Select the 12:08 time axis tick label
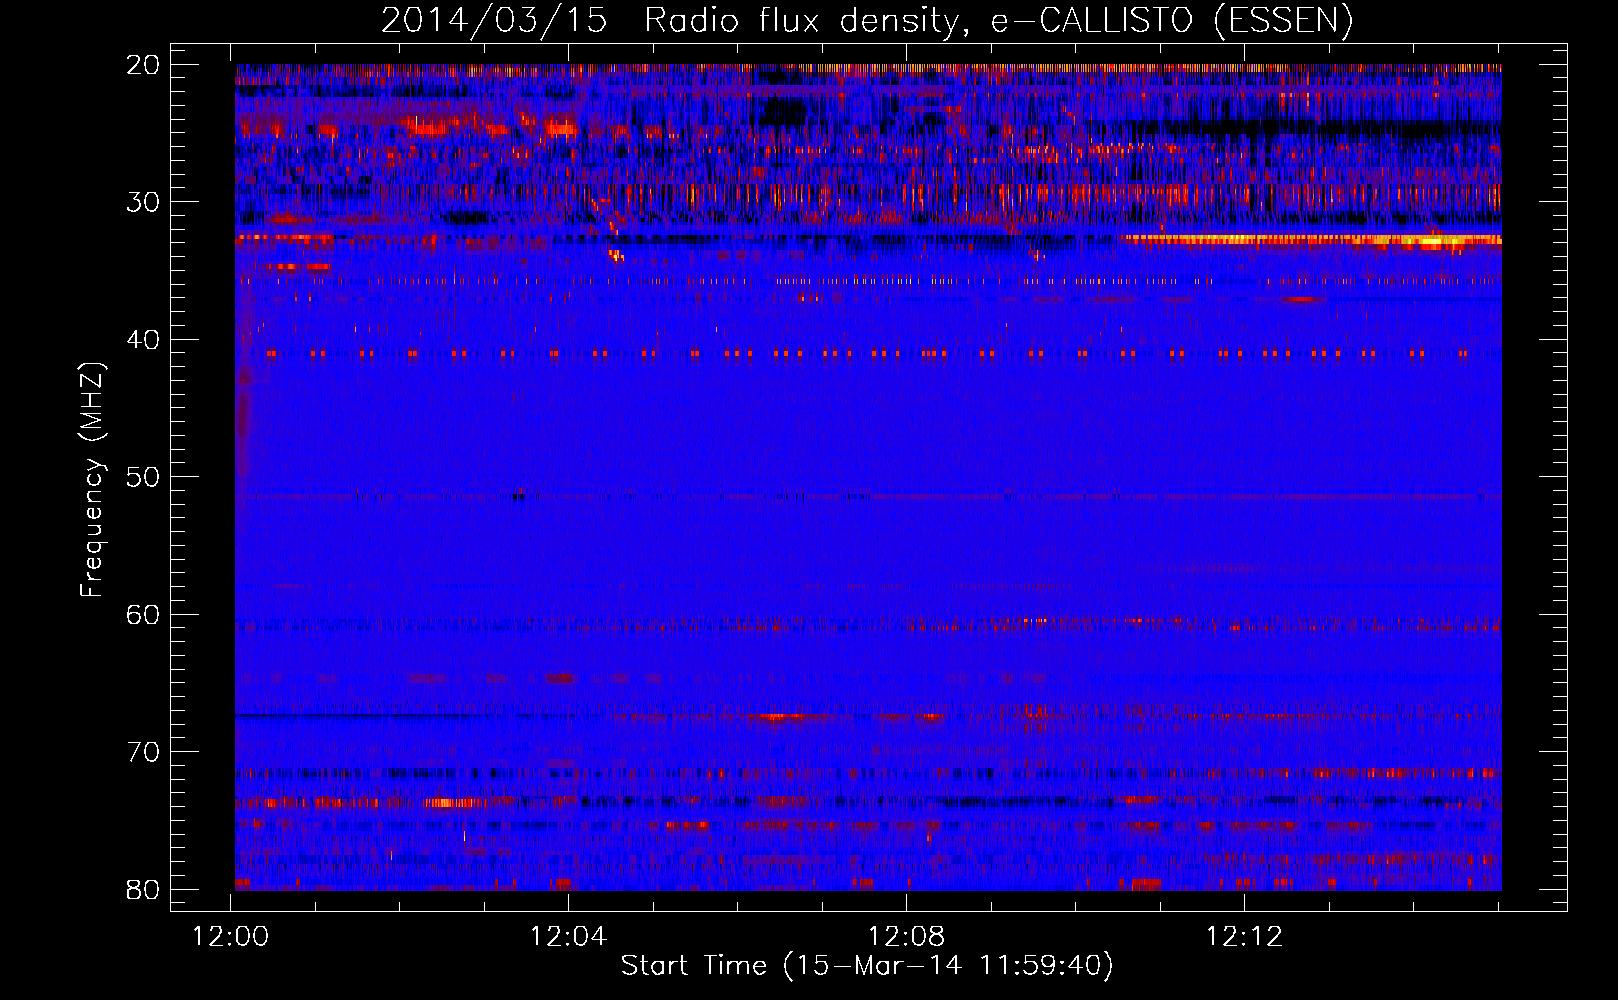The image size is (1618, 1000). tap(907, 937)
